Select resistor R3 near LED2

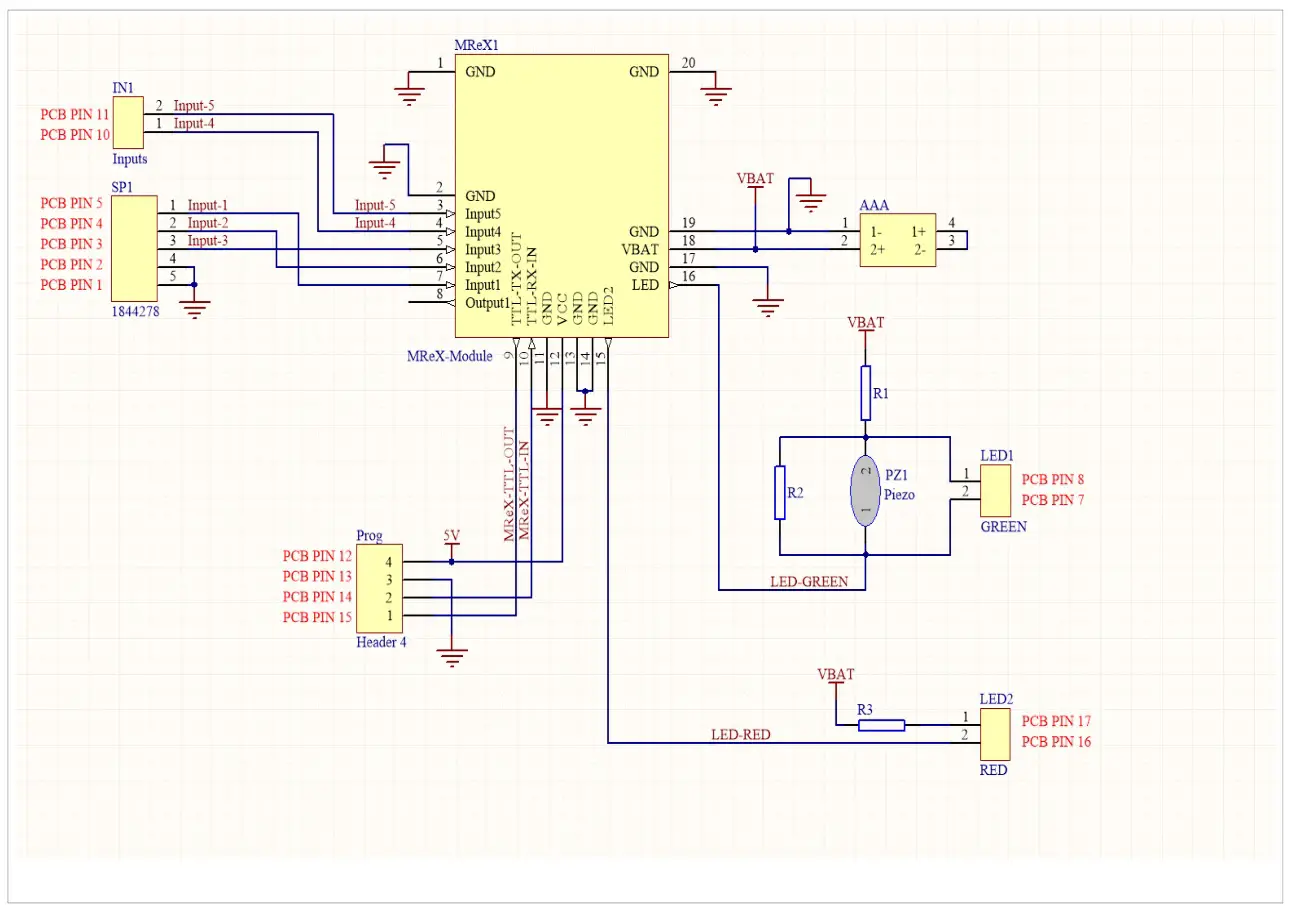click(880, 724)
